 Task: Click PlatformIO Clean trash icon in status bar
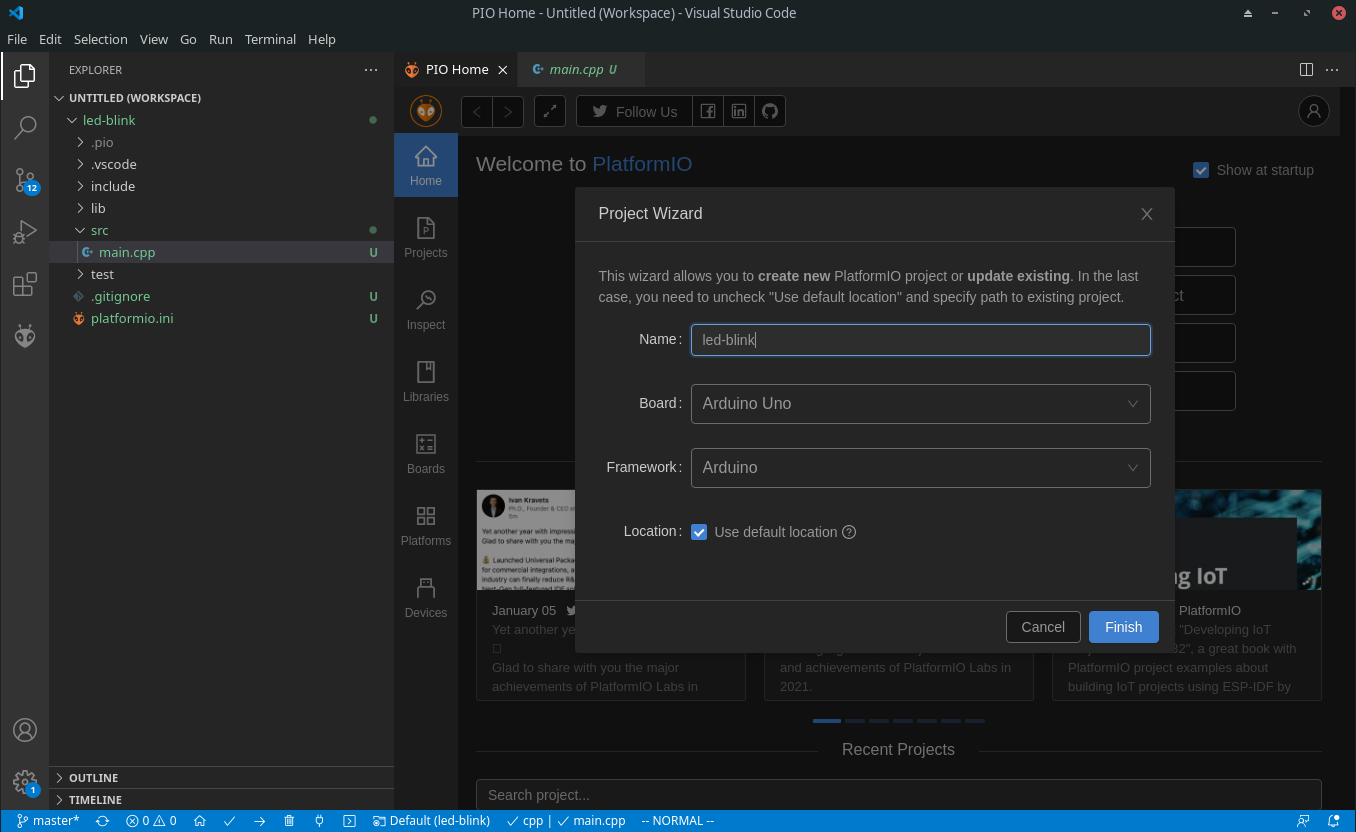click(x=289, y=821)
